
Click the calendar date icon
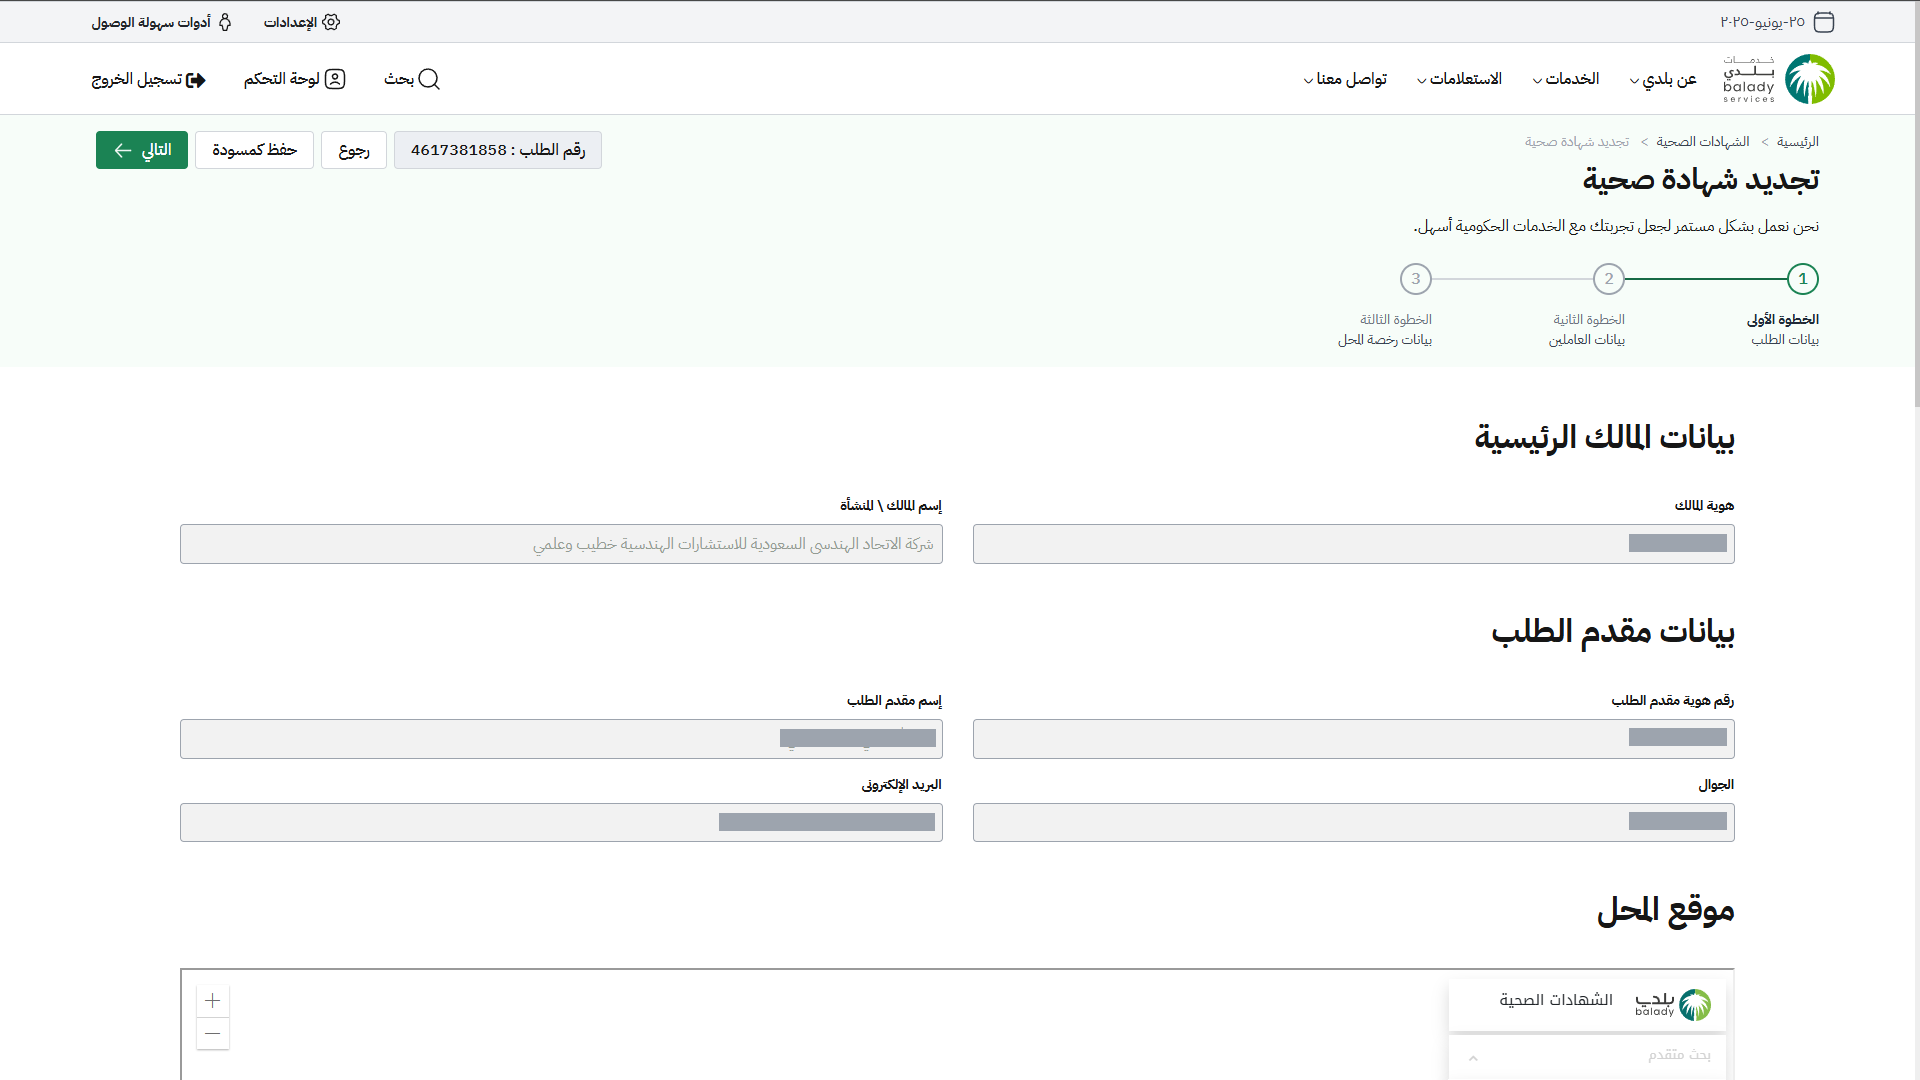coord(1824,22)
